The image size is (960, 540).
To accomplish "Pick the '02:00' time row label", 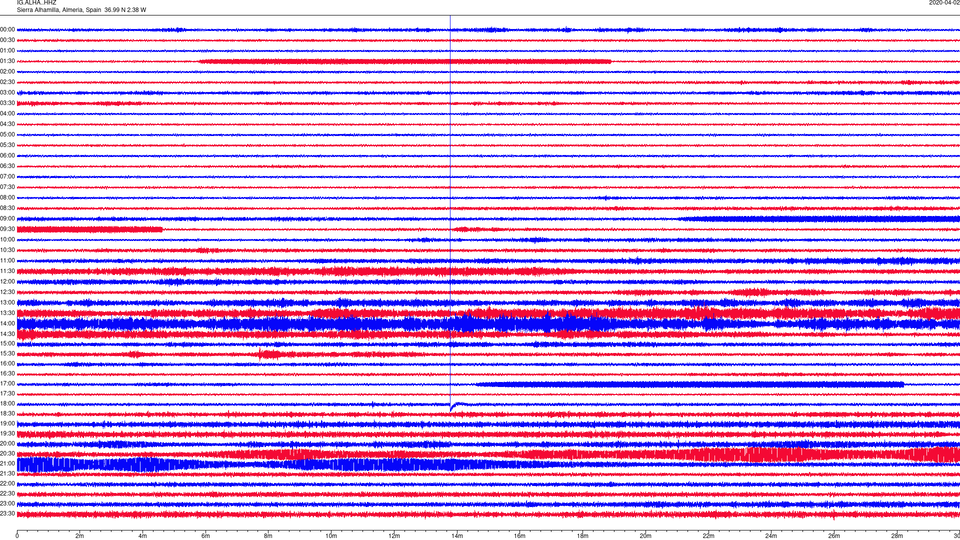I will [x=7, y=72].
